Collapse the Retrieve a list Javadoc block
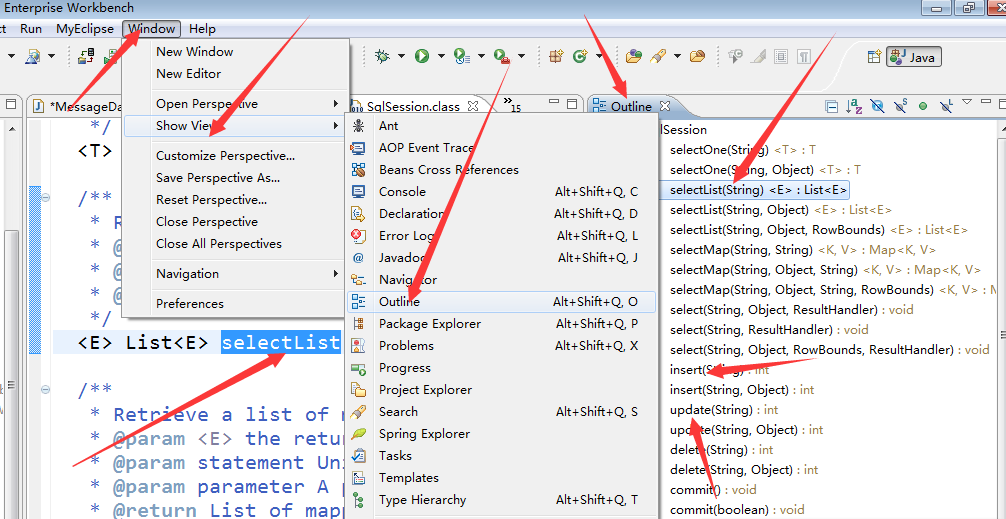This screenshot has width=1006, height=519. (x=46, y=388)
